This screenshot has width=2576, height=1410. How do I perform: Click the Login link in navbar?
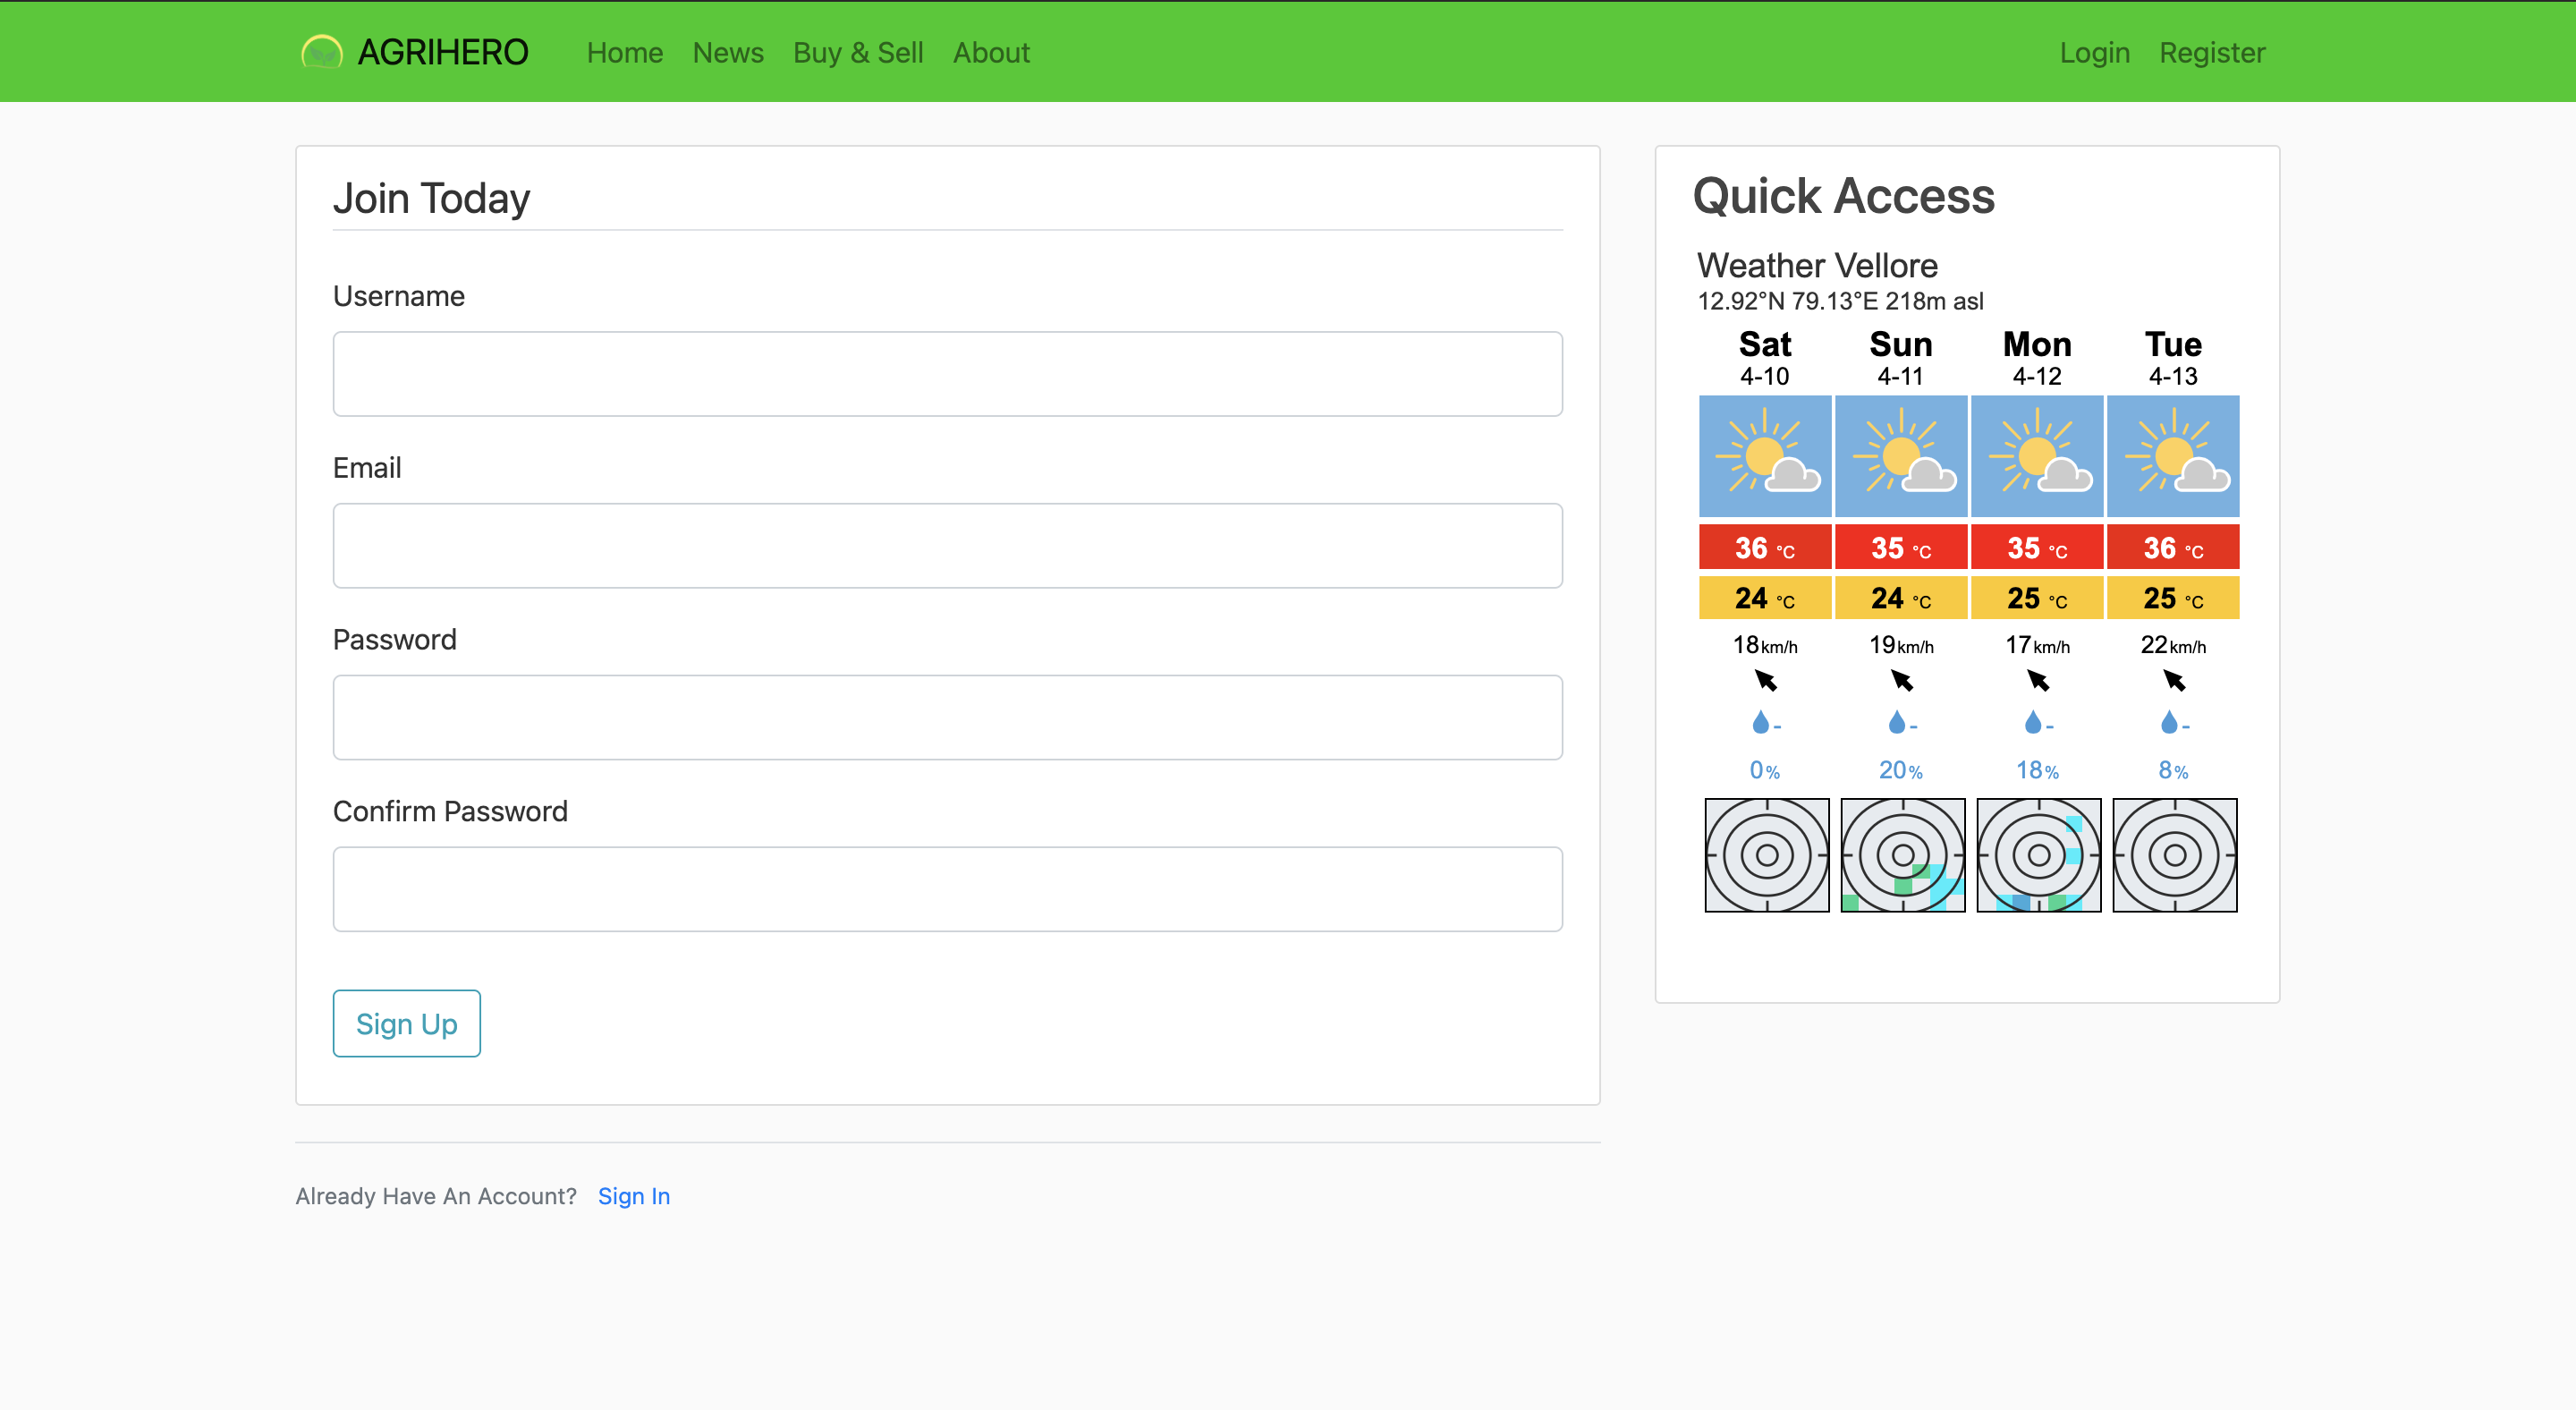(x=2094, y=53)
